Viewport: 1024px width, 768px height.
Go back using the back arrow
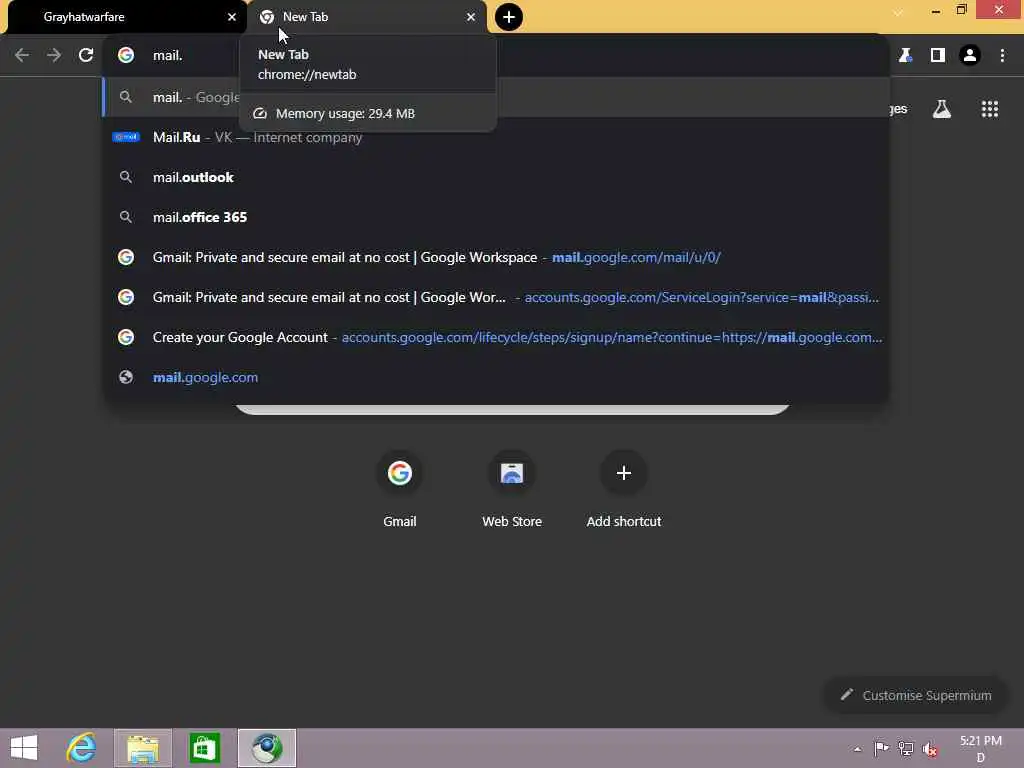22,56
